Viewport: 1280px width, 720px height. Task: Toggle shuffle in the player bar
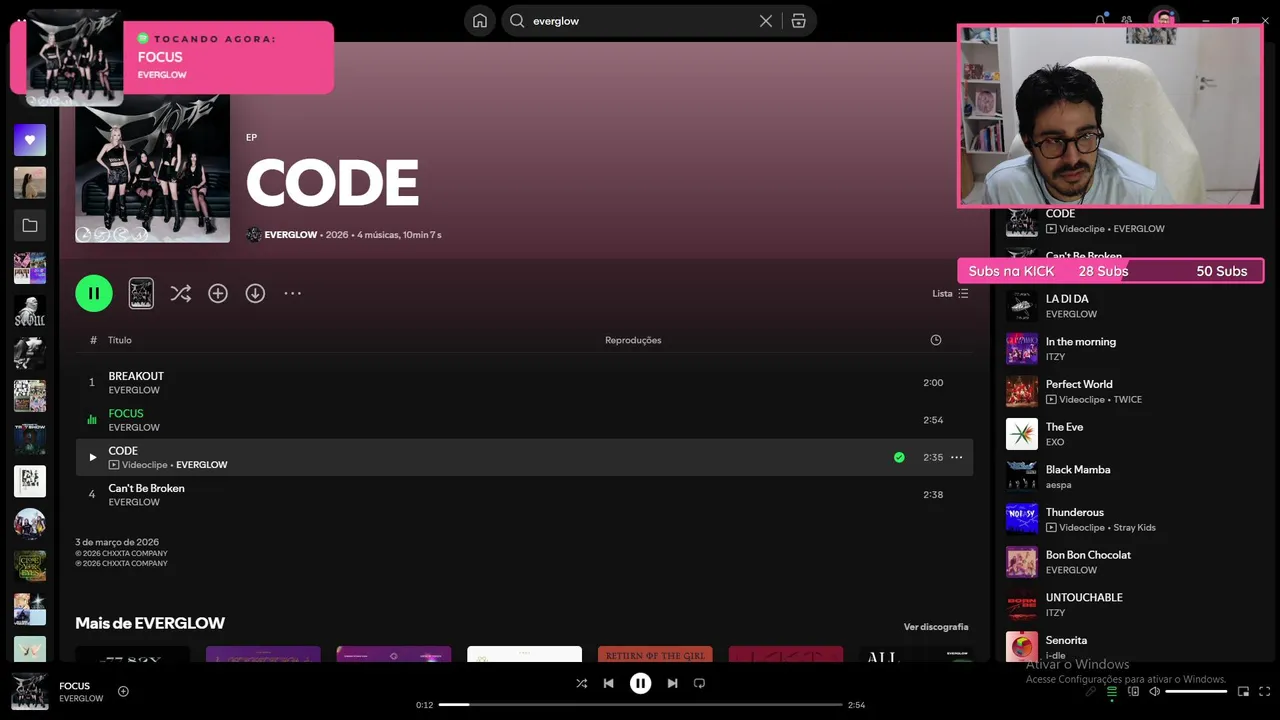581,683
